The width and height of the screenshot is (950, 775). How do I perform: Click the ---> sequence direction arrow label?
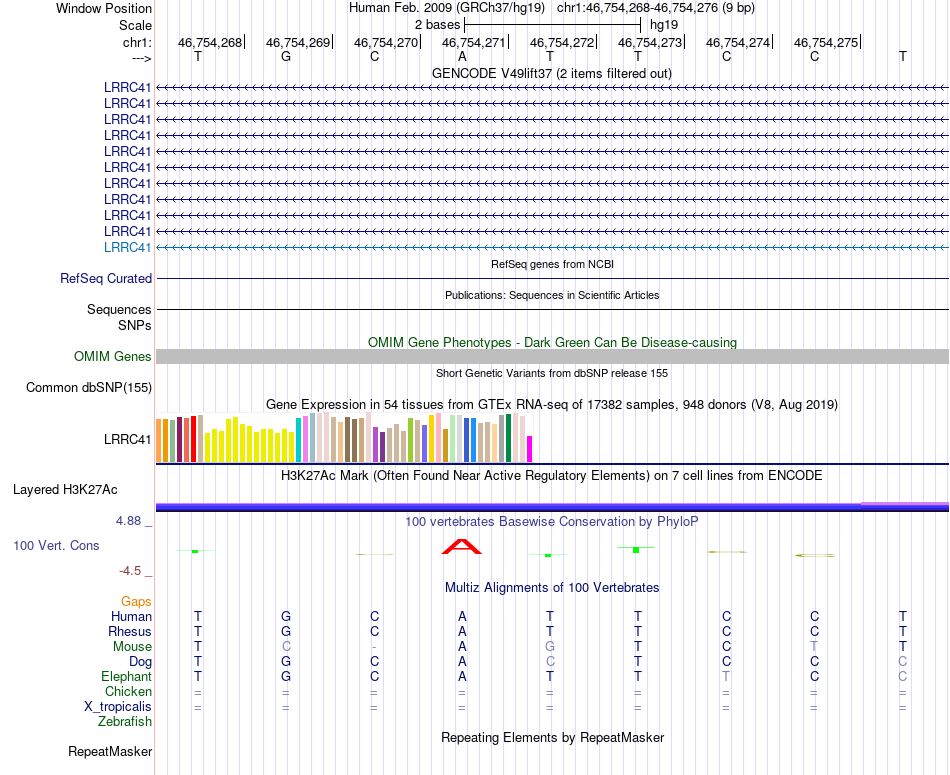[x=141, y=58]
